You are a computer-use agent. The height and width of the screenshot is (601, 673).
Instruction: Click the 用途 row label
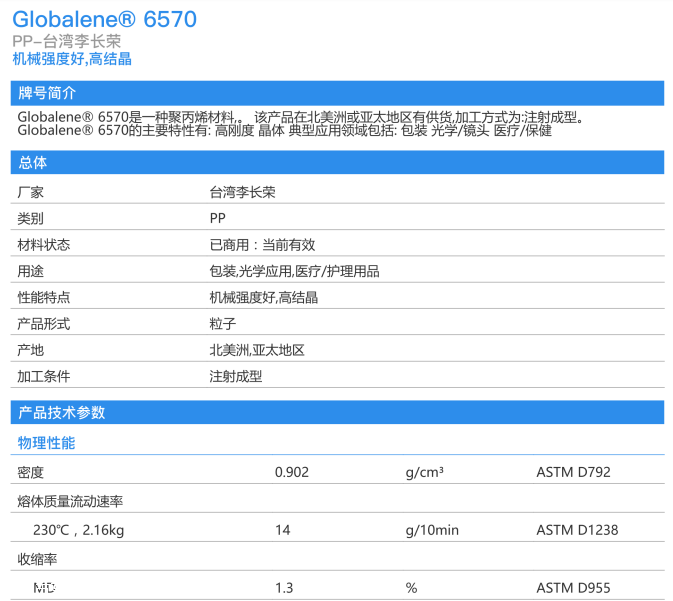point(30,271)
